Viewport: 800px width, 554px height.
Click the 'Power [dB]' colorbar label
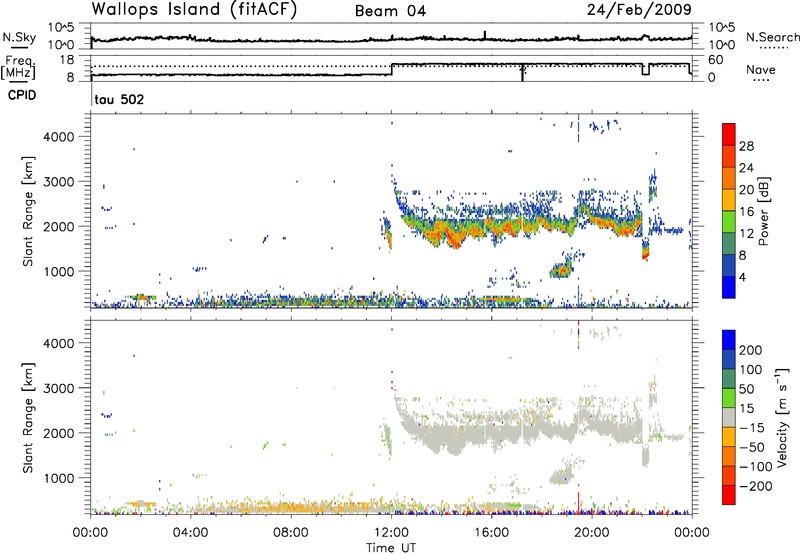[x=764, y=211]
